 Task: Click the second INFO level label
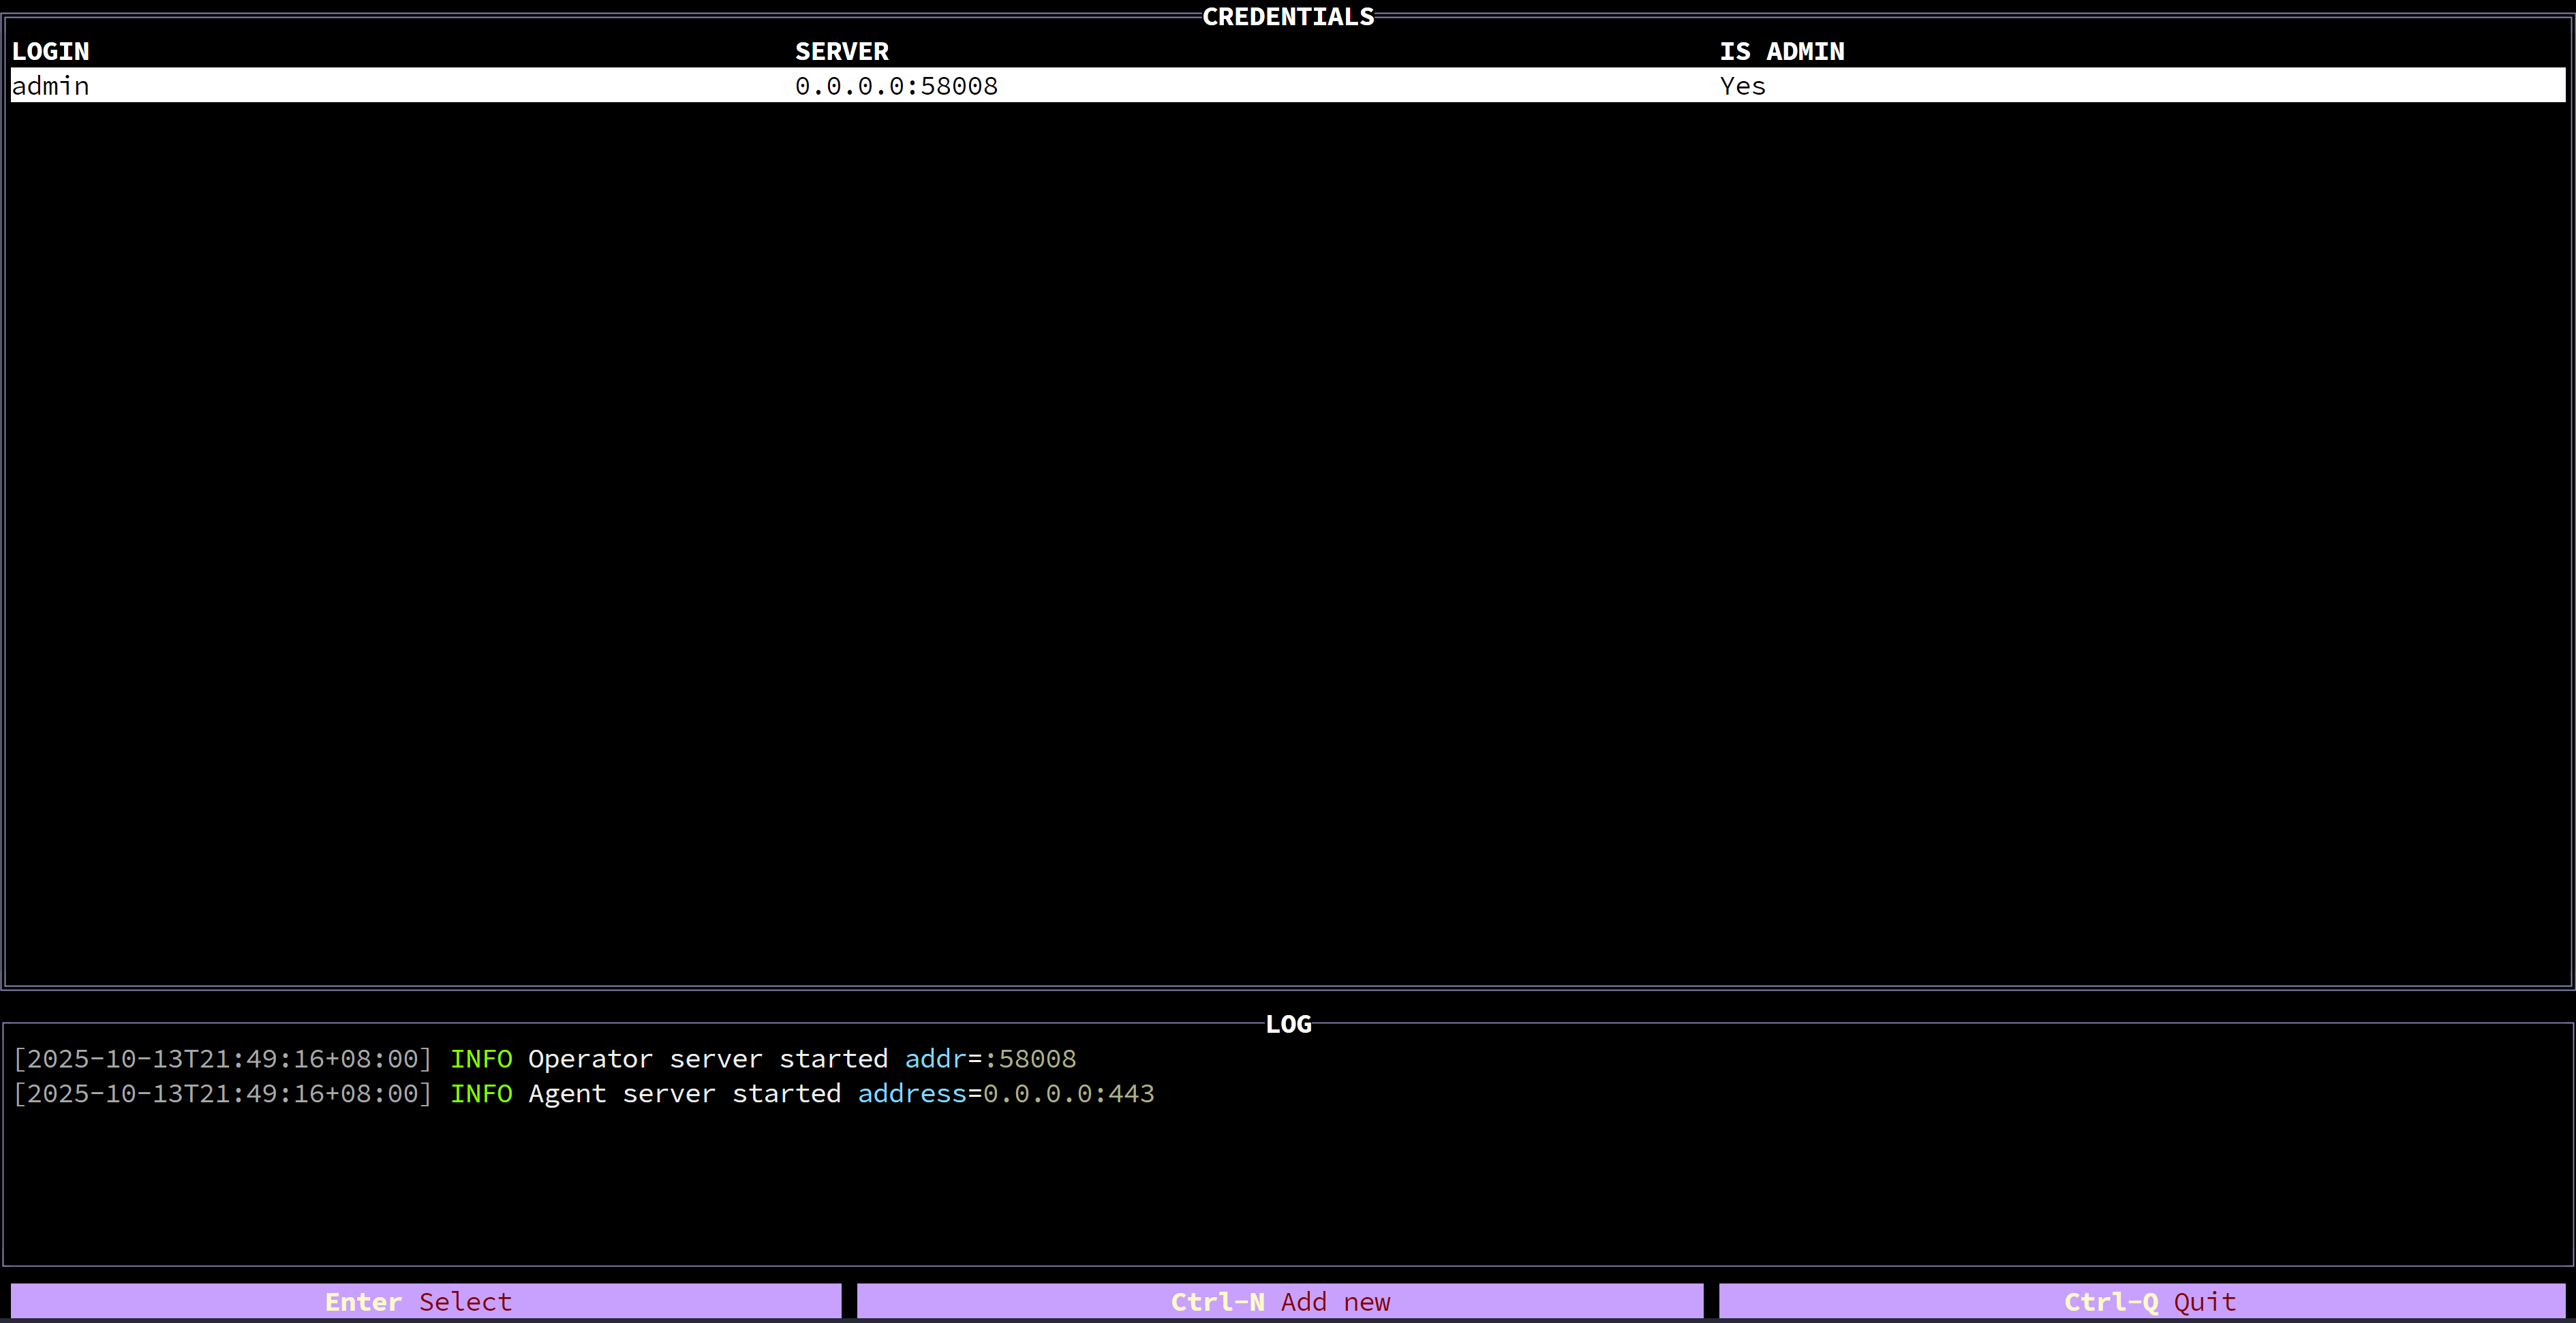[x=481, y=1094]
